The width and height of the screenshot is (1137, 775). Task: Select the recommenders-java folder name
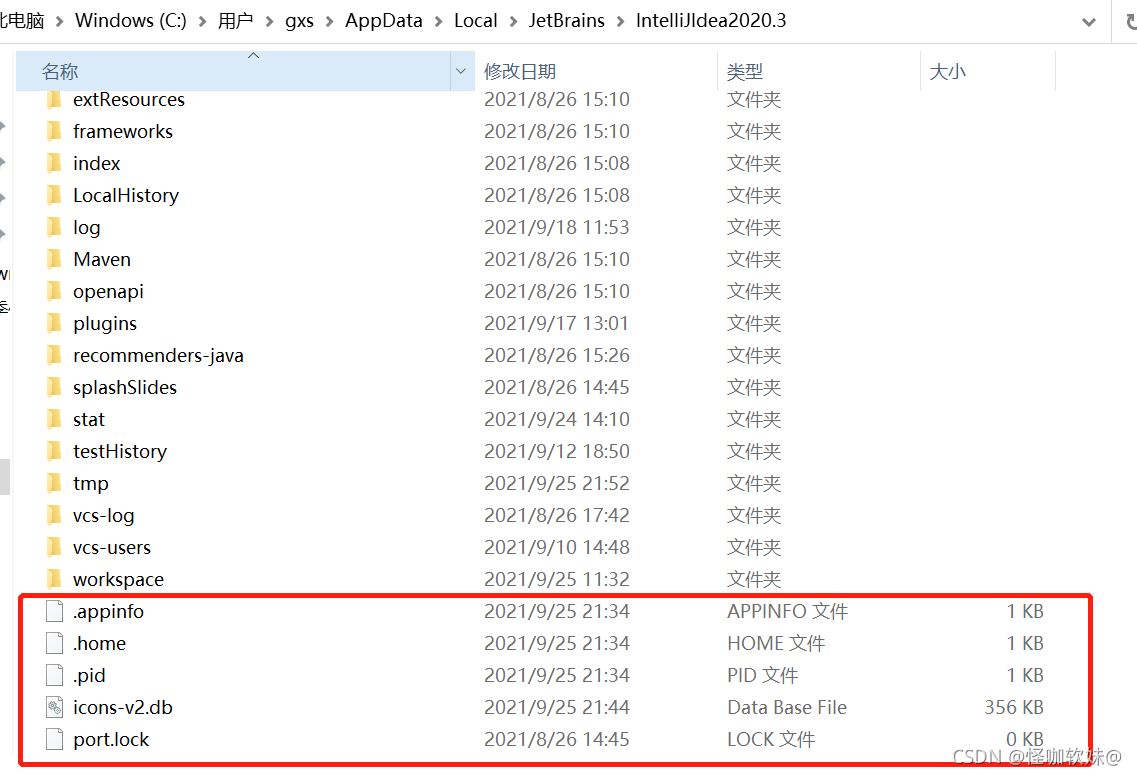[x=158, y=355]
